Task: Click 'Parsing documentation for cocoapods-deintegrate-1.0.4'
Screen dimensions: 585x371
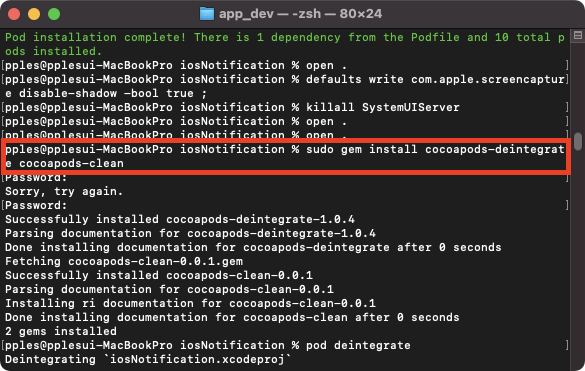Action: pyautogui.click(x=190, y=234)
